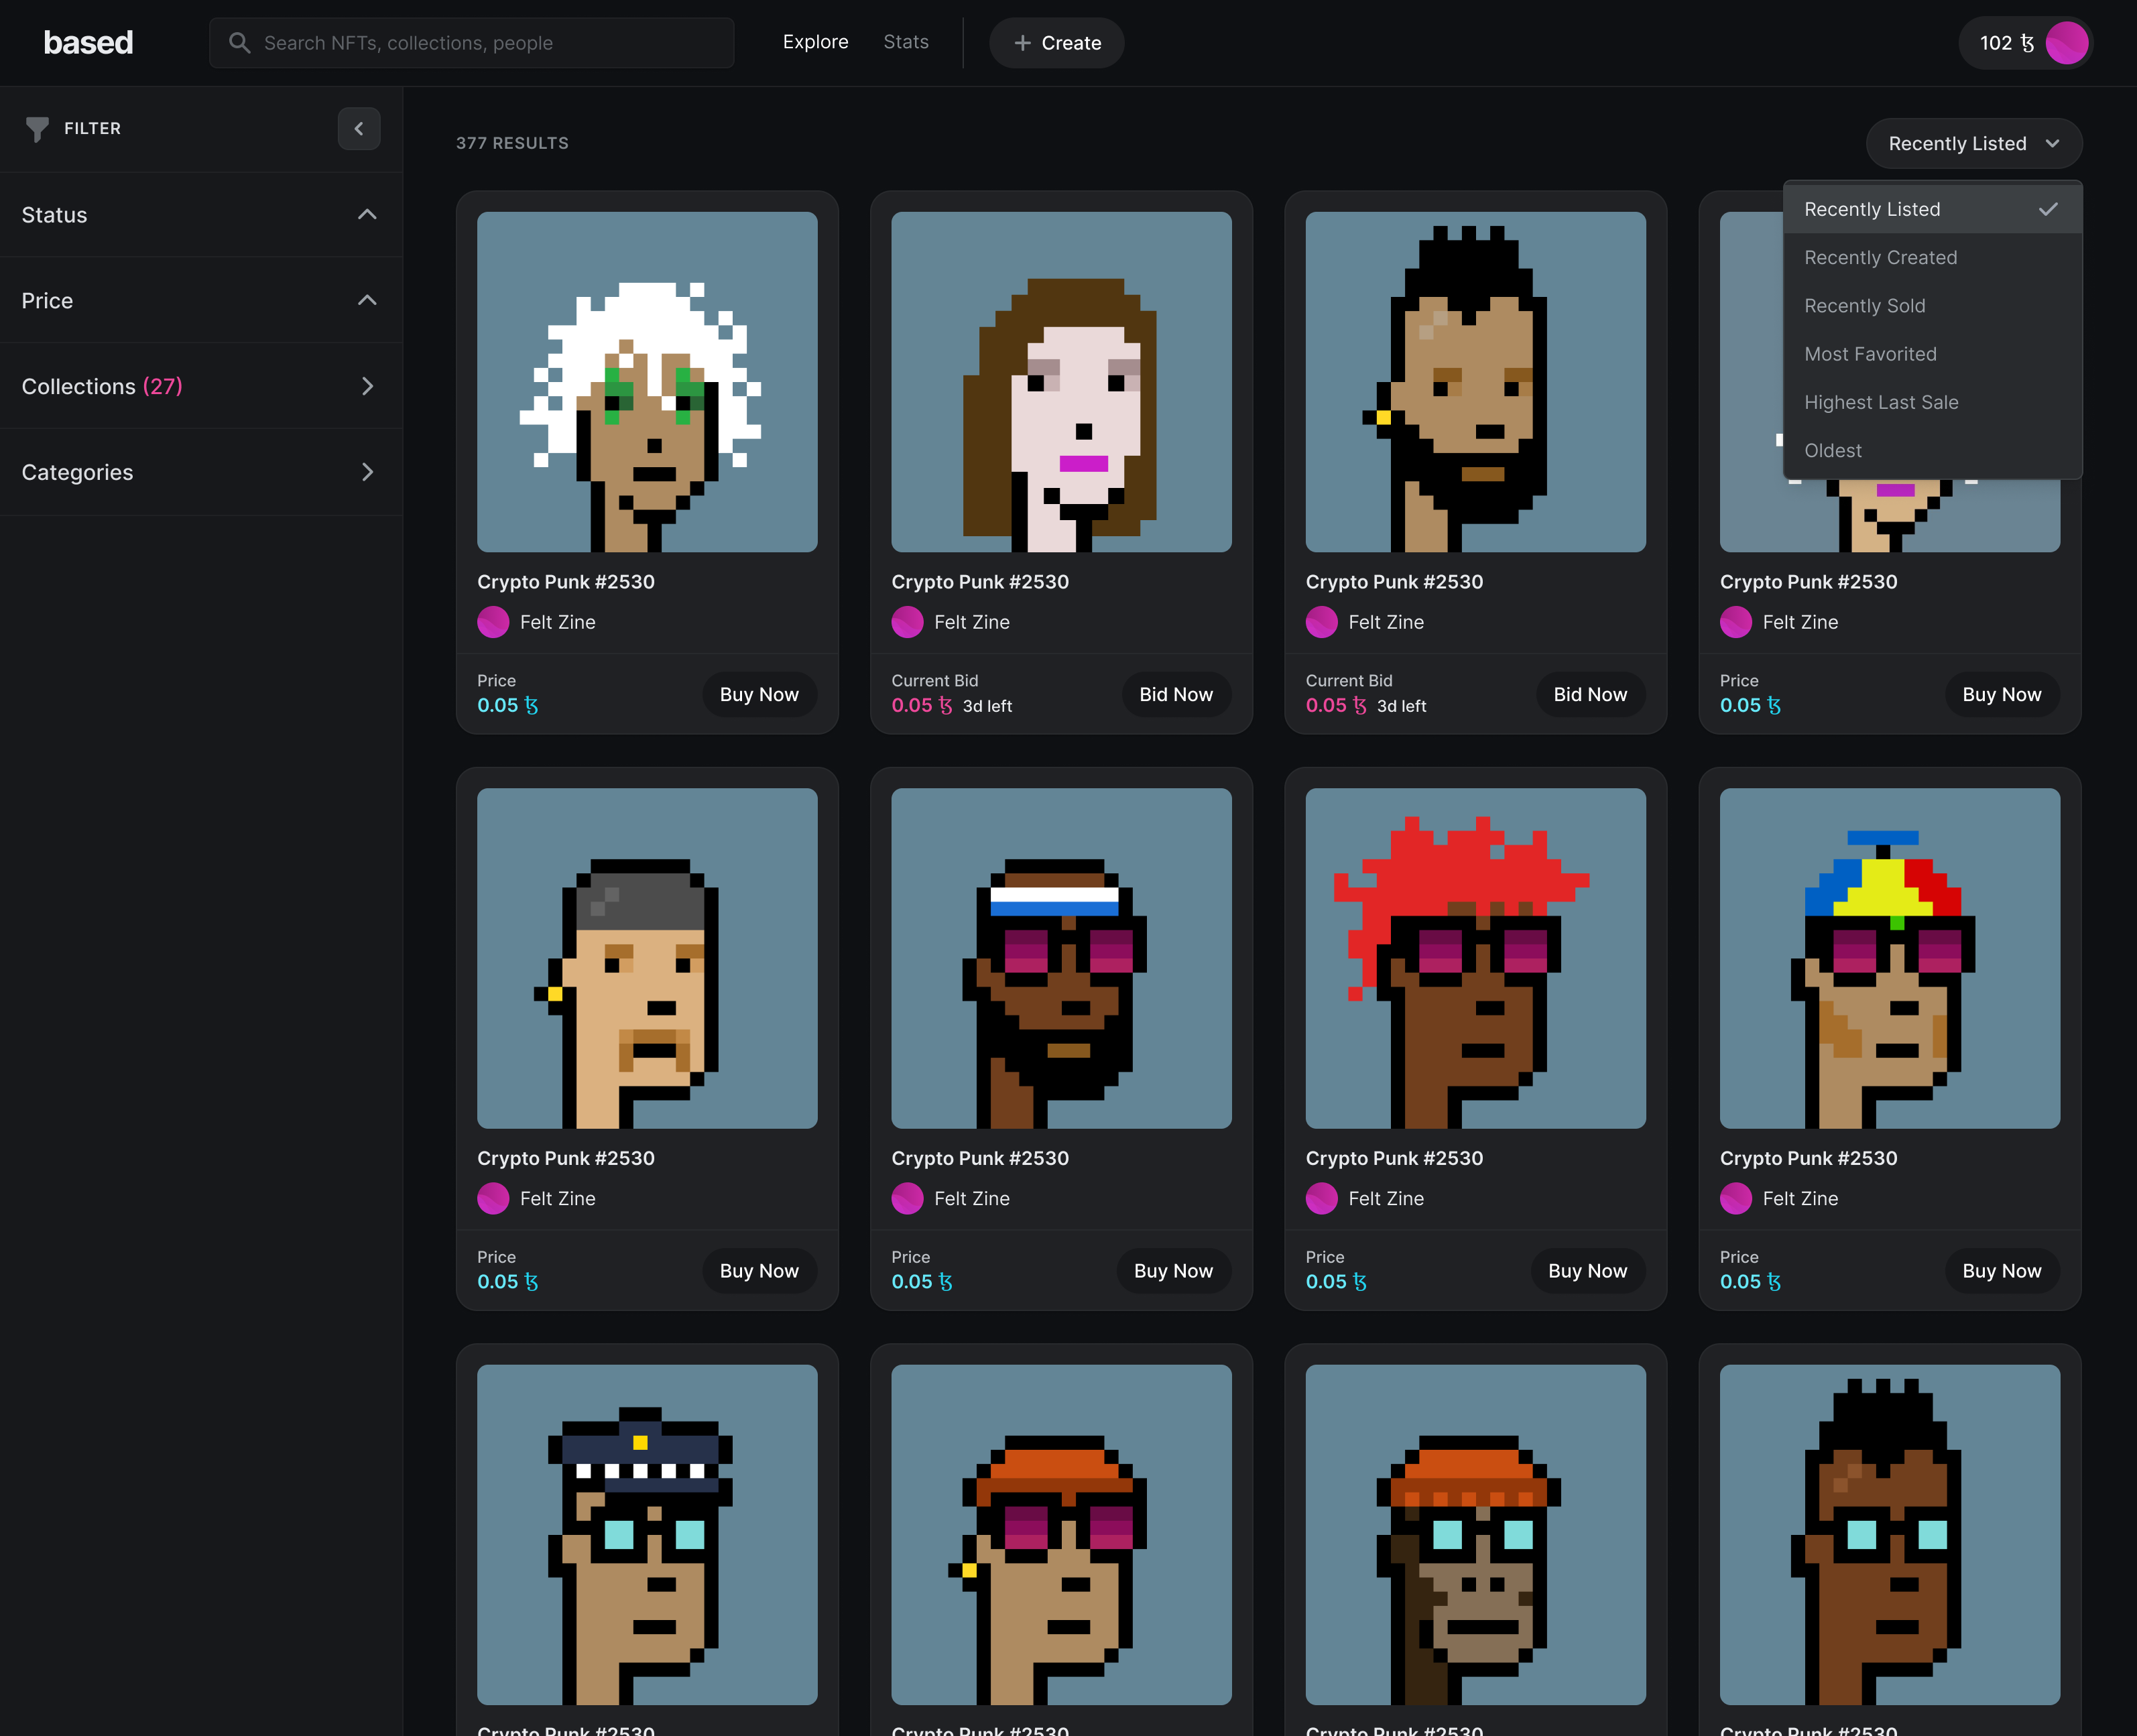This screenshot has width=2137, height=1736.
Task: Collapse the filter sidebar with the arrow button
Action: pyautogui.click(x=359, y=129)
